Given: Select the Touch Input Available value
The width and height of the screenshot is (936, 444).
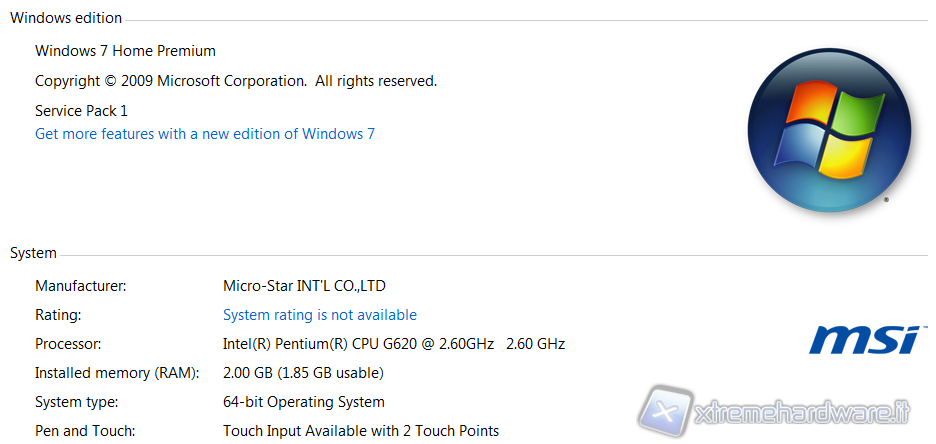Looking at the screenshot, I should pyautogui.click(x=360, y=431).
